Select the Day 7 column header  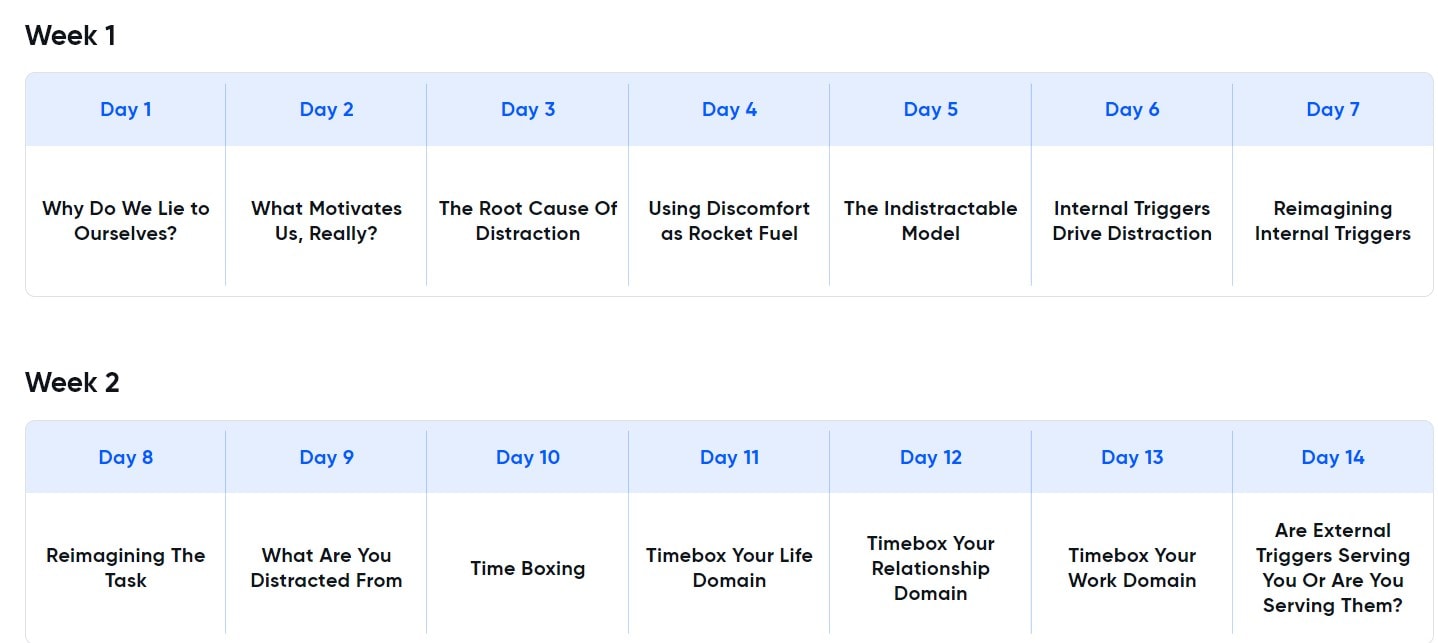point(1332,110)
